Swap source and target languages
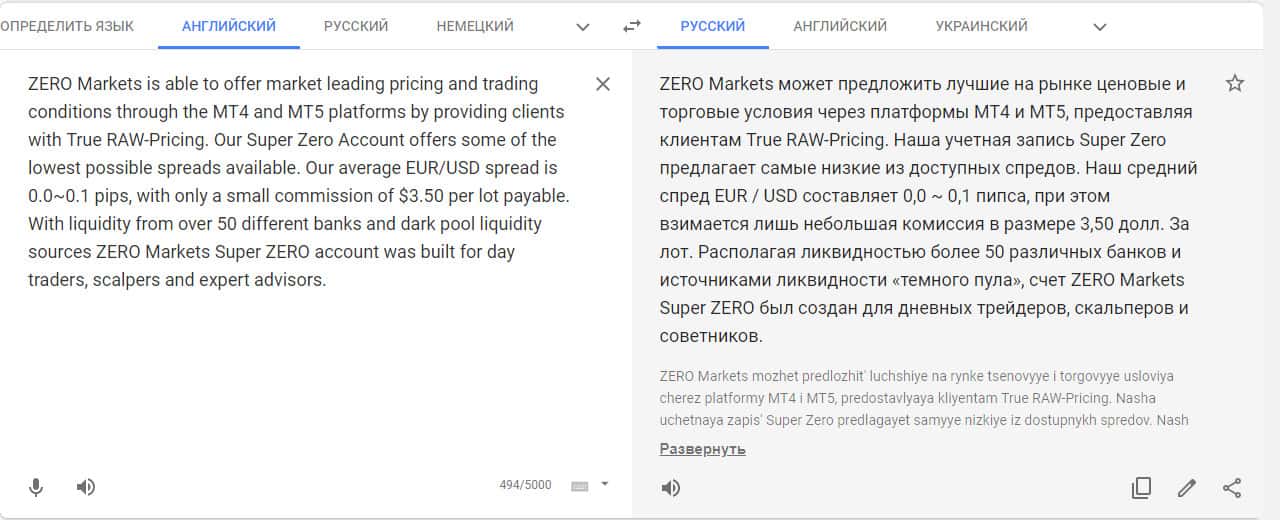 pyautogui.click(x=632, y=26)
